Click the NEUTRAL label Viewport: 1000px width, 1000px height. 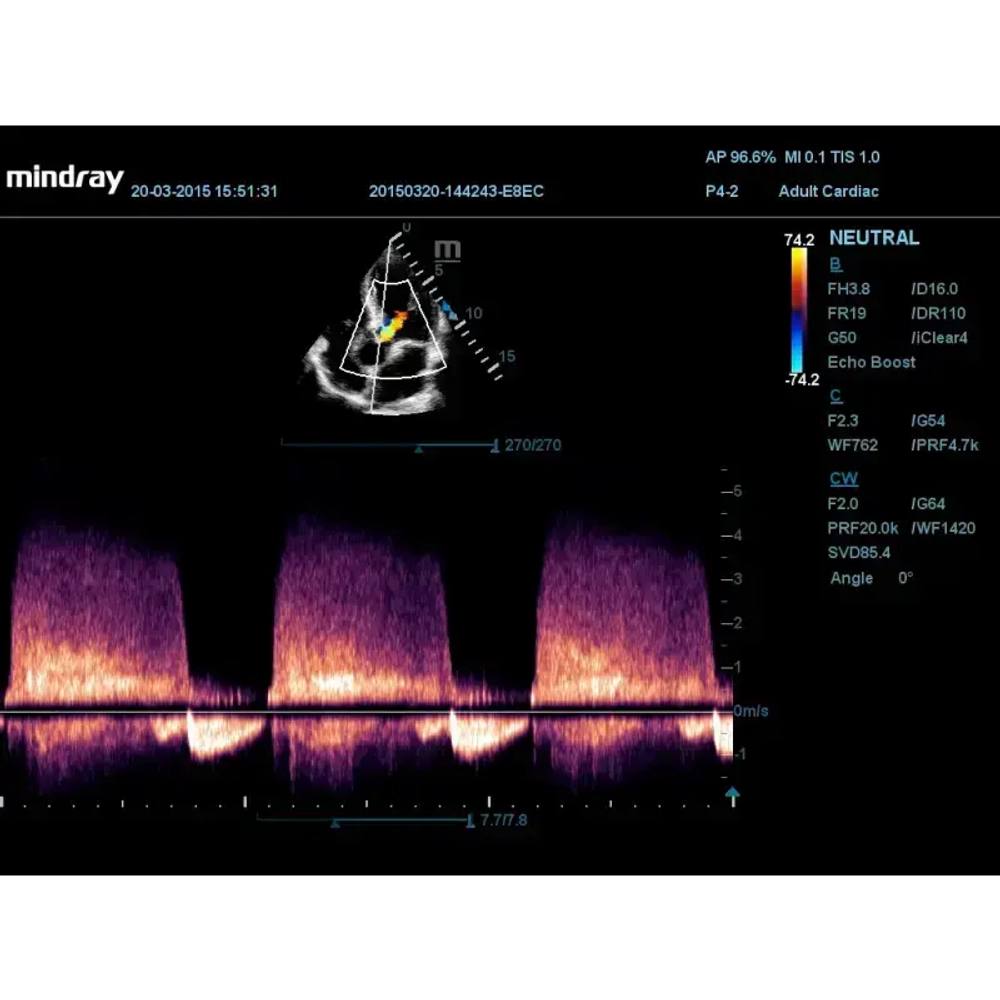(x=874, y=238)
